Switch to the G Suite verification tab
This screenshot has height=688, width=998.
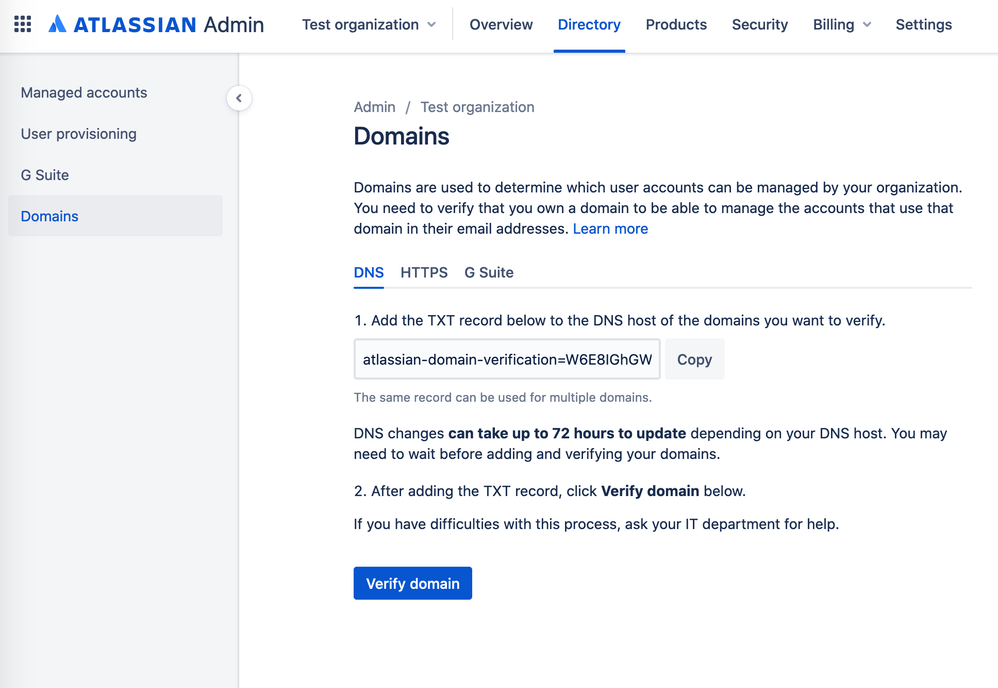[x=489, y=272]
